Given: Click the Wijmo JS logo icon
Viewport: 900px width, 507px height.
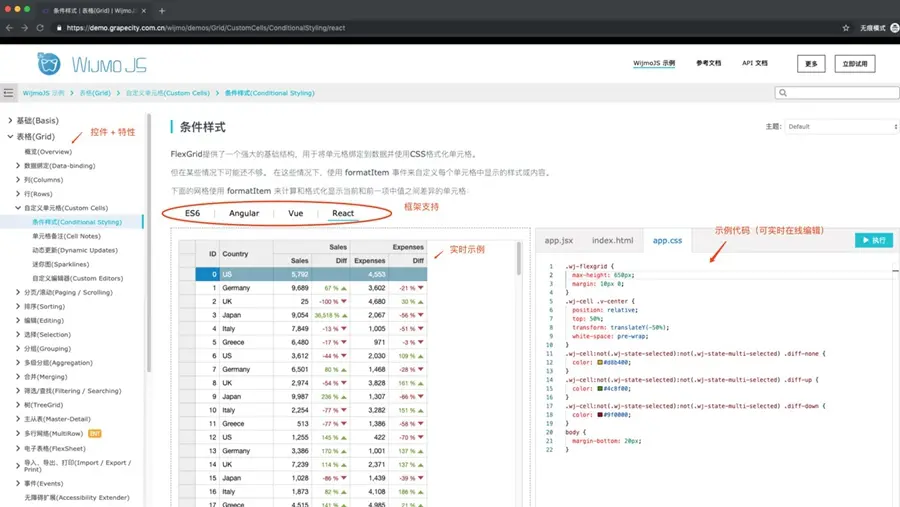Looking at the screenshot, I should [x=49, y=63].
